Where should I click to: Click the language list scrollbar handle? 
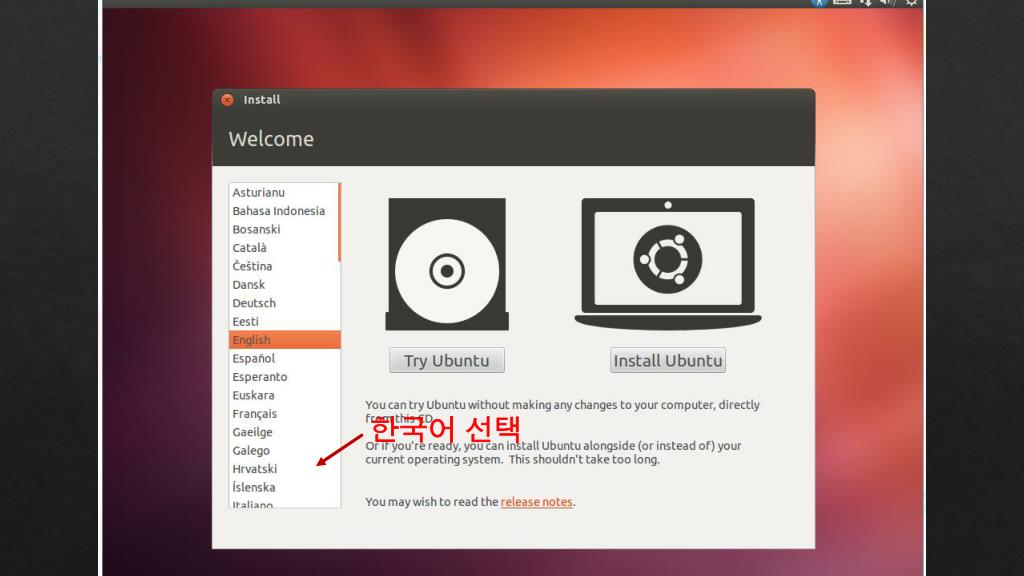point(339,222)
